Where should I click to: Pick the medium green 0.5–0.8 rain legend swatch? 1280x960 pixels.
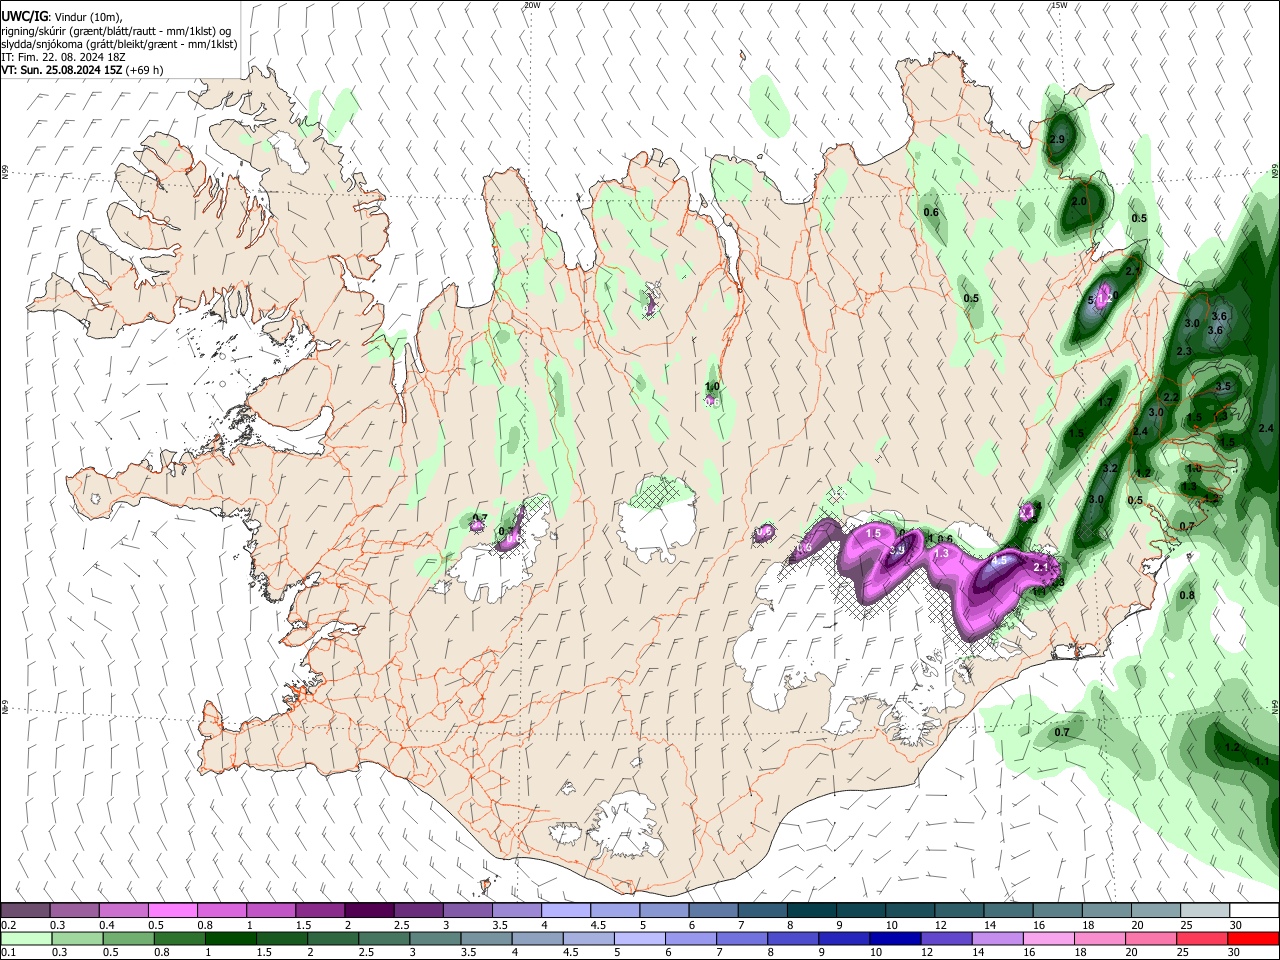[129, 938]
